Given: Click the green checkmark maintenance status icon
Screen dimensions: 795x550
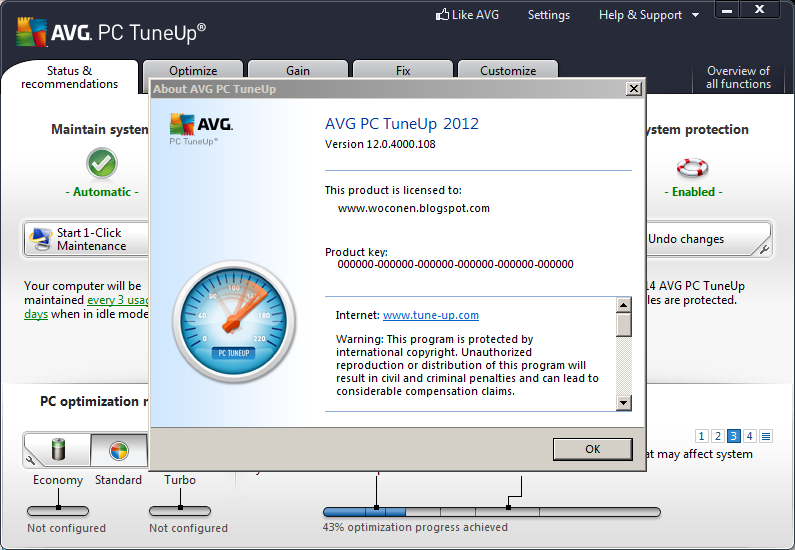Looking at the screenshot, I should click(102, 163).
